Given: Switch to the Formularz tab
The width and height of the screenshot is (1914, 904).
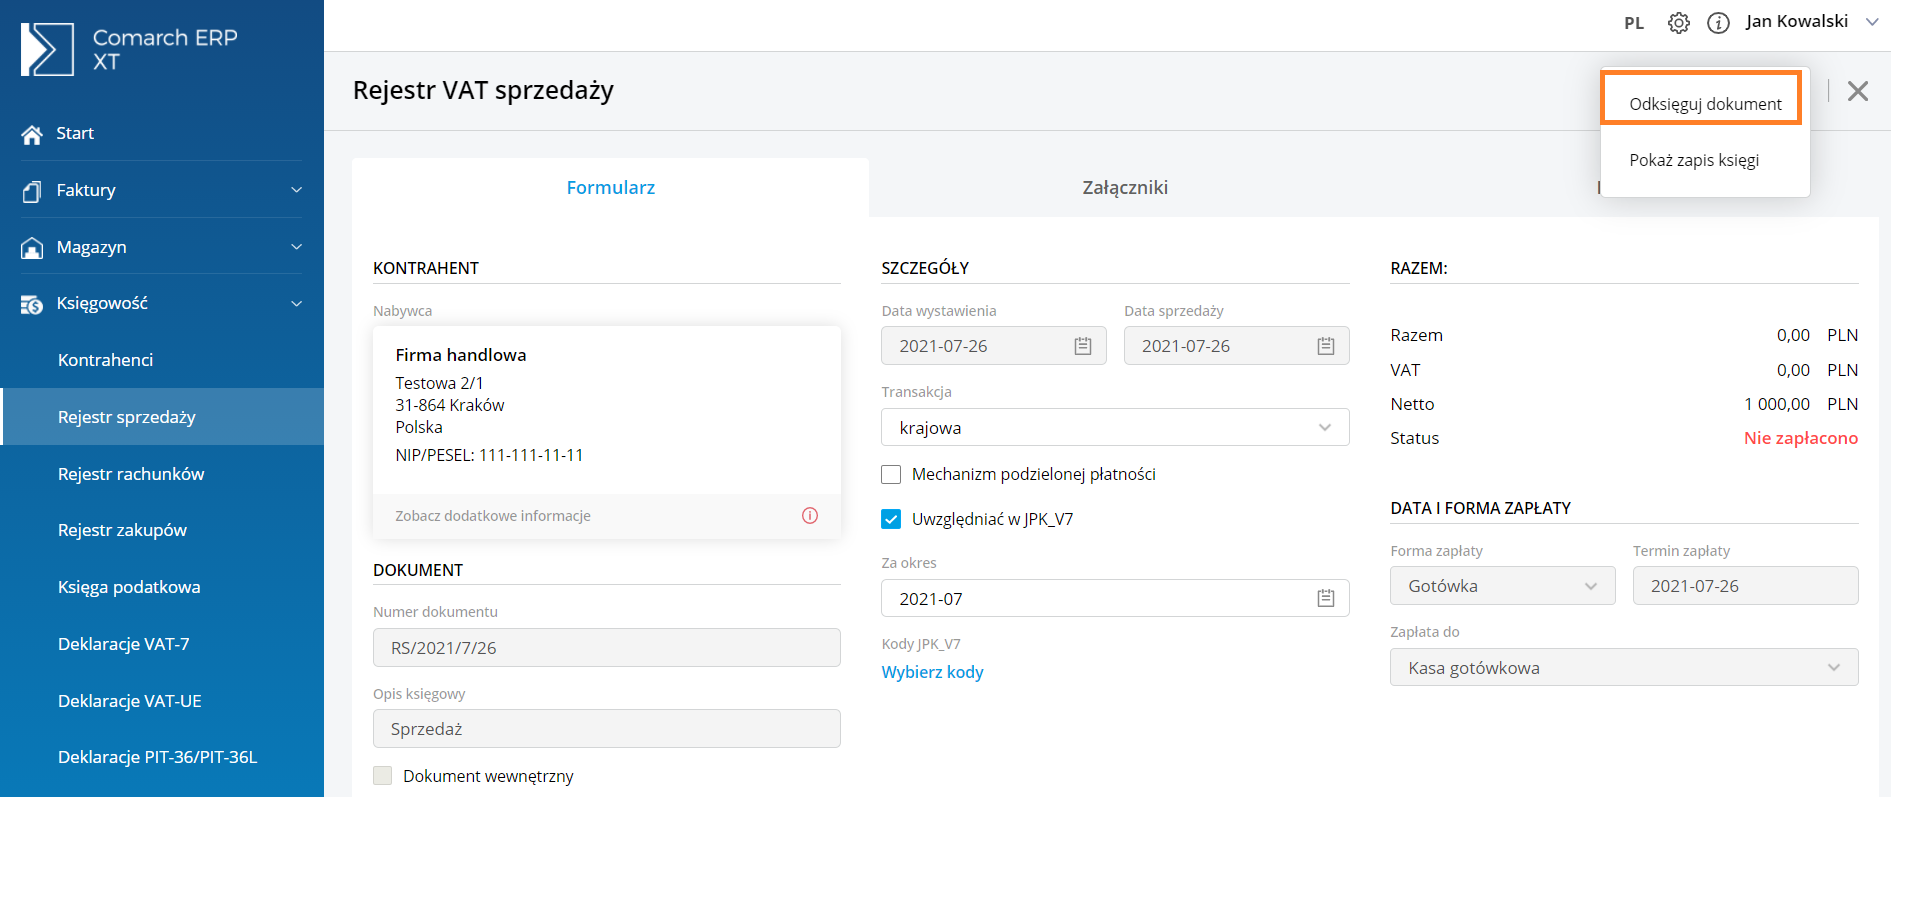Looking at the screenshot, I should point(610,187).
